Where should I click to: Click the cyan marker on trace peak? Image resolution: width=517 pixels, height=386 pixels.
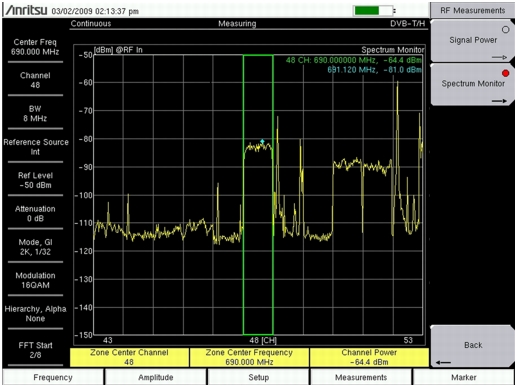262,141
